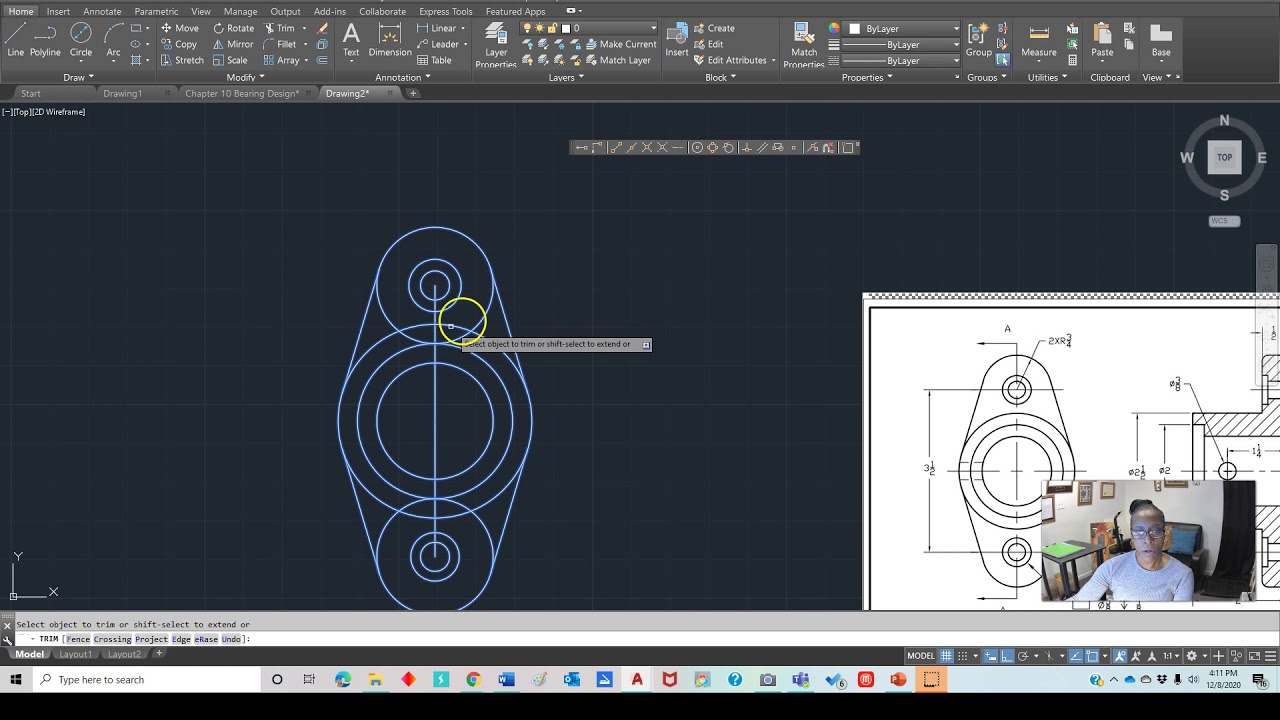Image resolution: width=1280 pixels, height=720 pixels.
Task: Expand the Layers panel dropdown
Action: point(565,77)
